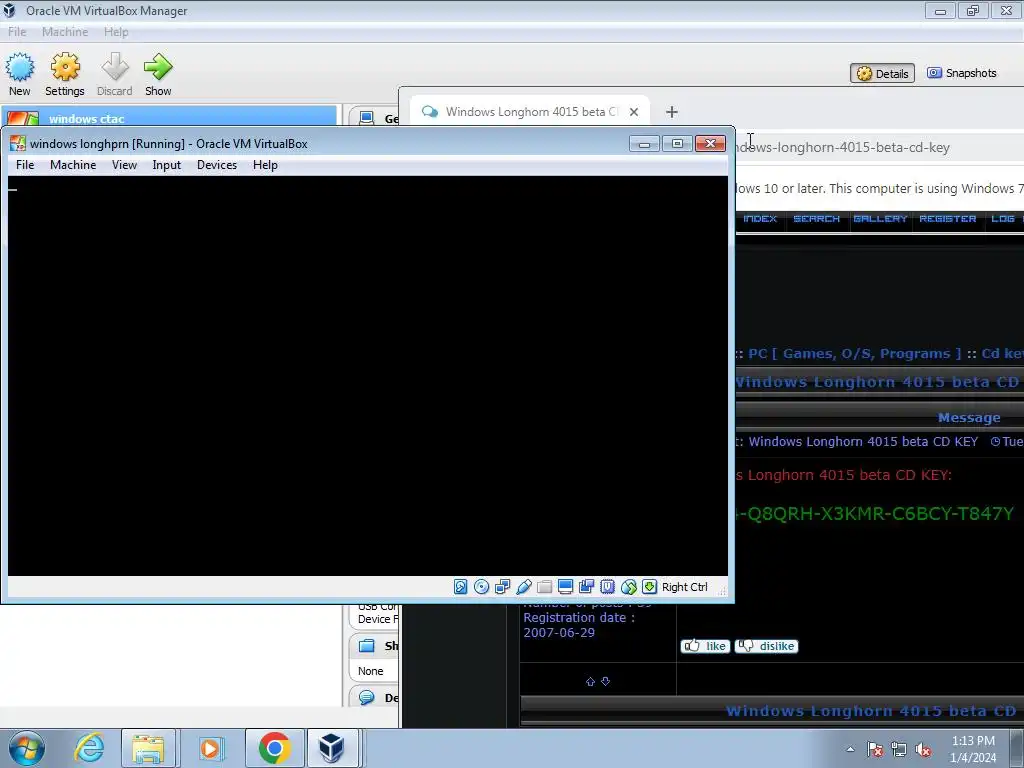The width and height of the screenshot is (1024, 768).
Task: Open Windows Explorer folder from the taskbar
Action: [148, 748]
